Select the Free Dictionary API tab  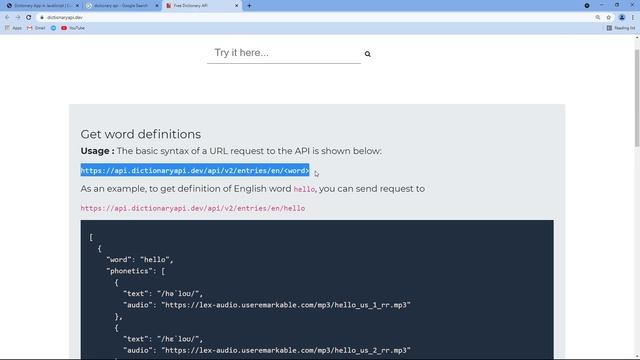202,6
